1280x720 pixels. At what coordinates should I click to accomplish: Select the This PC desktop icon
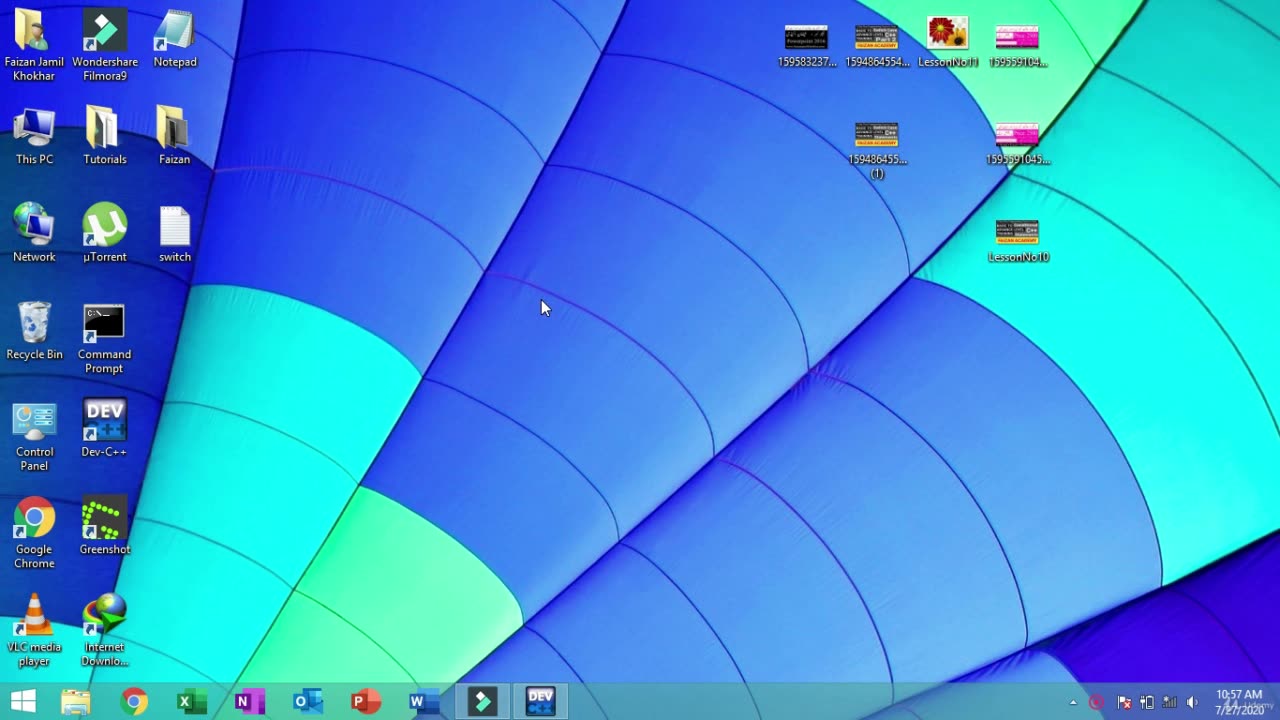[x=34, y=137]
